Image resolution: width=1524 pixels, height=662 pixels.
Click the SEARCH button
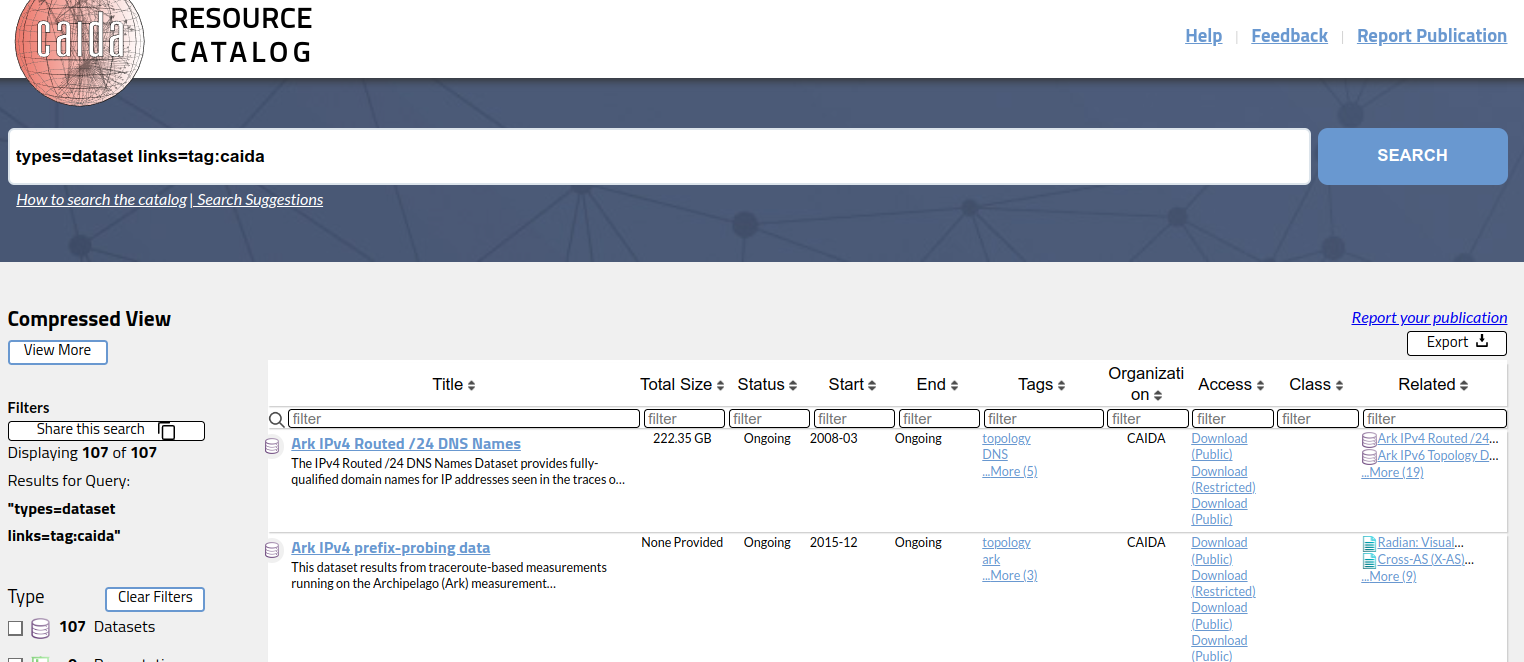pyautogui.click(x=1412, y=156)
